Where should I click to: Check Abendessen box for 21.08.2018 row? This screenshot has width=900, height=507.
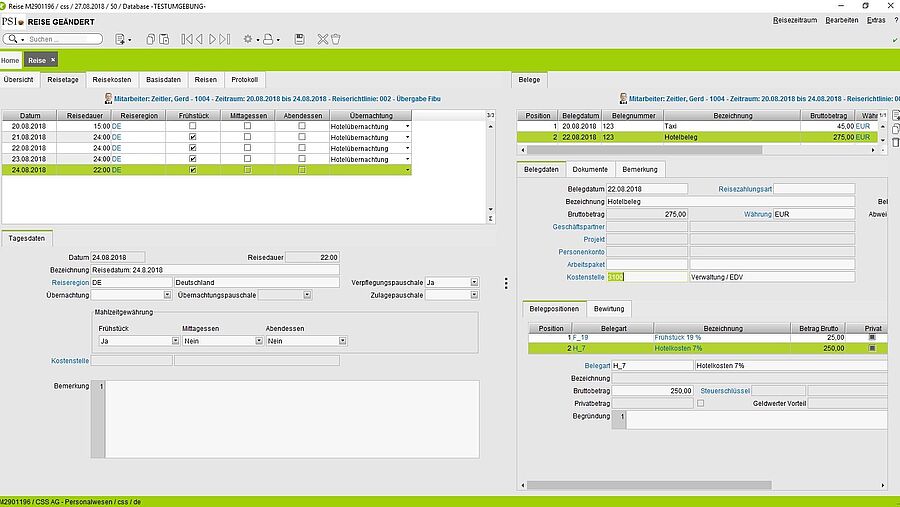[x=301, y=137]
